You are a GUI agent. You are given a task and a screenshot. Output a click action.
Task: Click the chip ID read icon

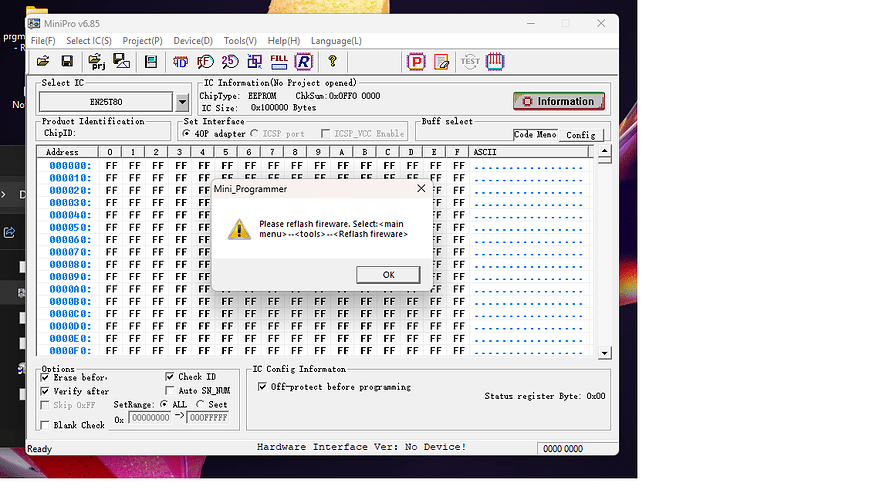(x=180, y=61)
